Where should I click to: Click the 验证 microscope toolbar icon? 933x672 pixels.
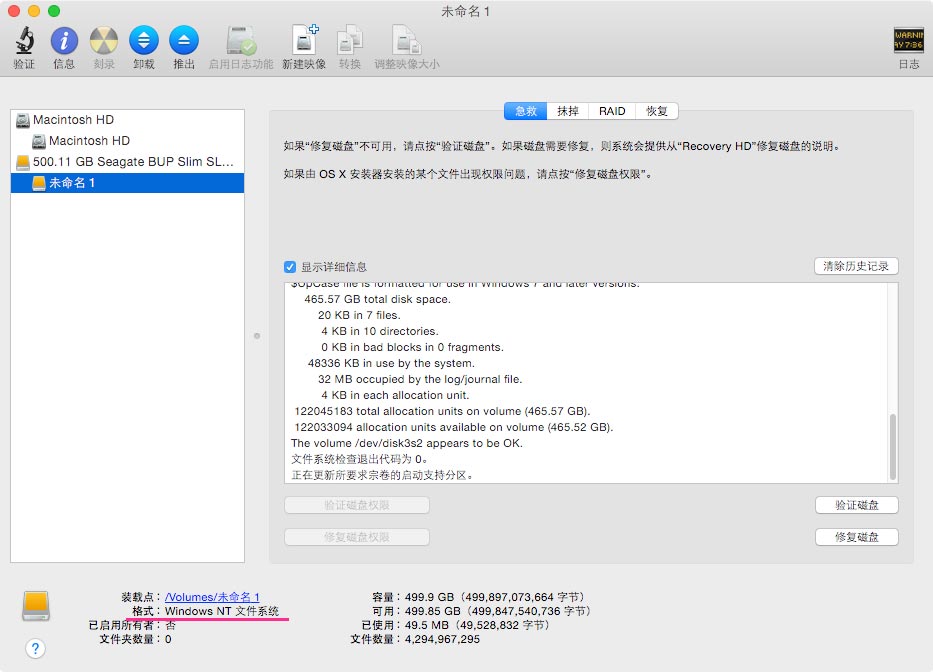(x=24, y=41)
